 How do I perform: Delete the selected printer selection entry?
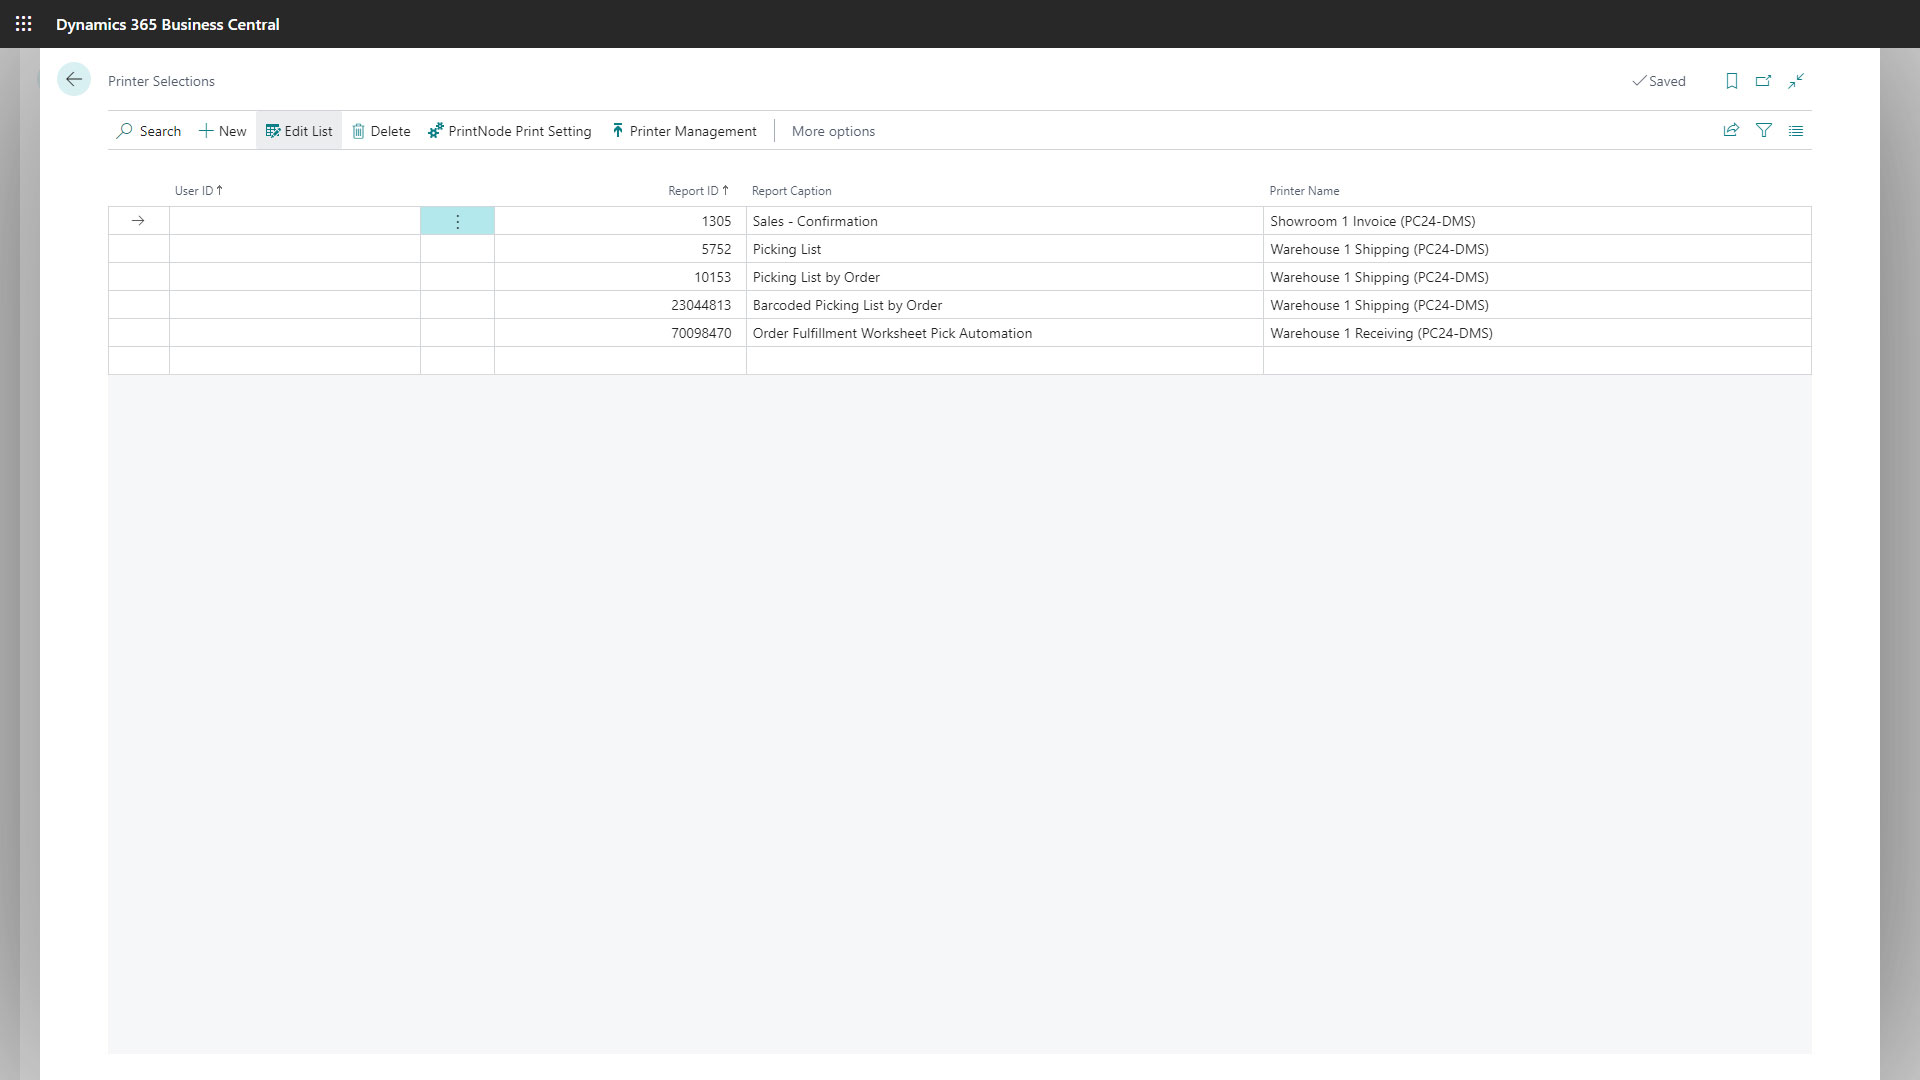[381, 131]
